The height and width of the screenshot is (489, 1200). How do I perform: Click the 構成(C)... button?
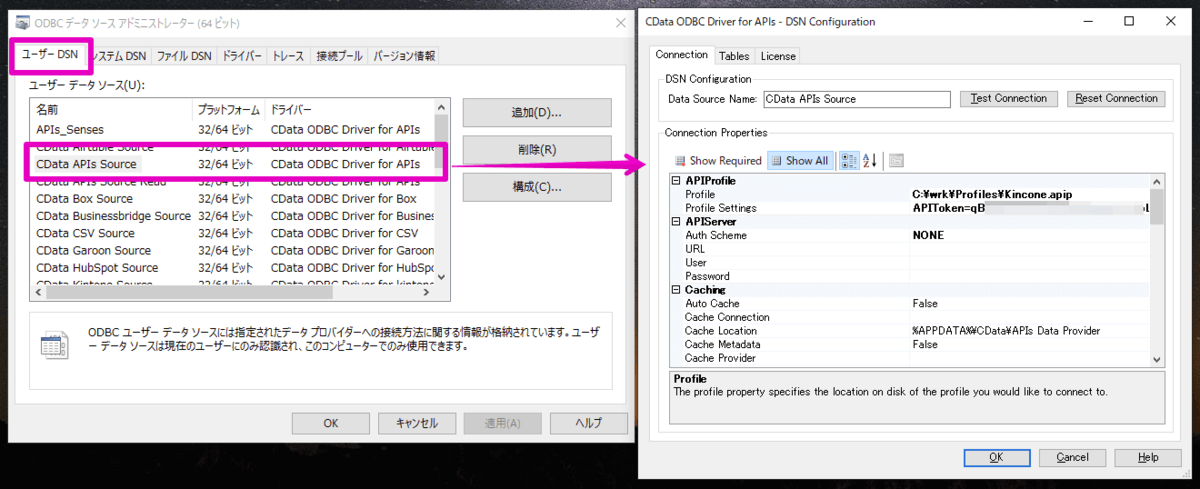coord(537,187)
